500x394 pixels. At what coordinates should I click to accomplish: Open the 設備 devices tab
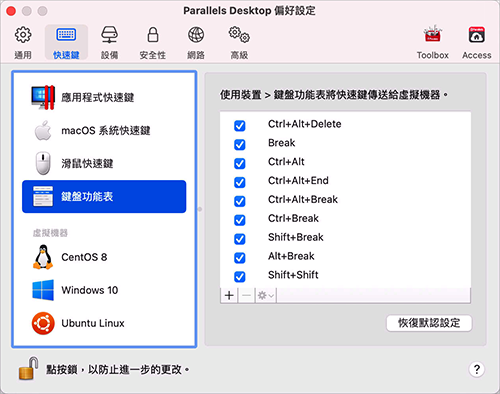point(109,42)
